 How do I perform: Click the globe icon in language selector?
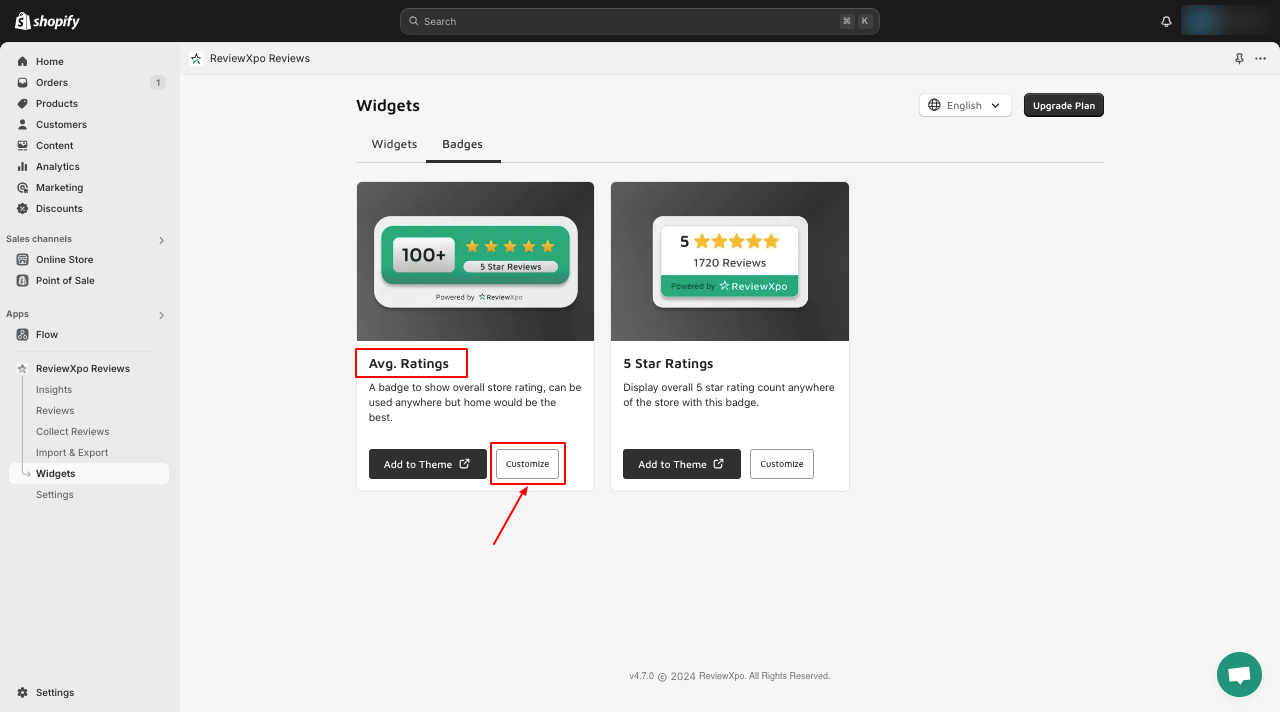click(934, 105)
